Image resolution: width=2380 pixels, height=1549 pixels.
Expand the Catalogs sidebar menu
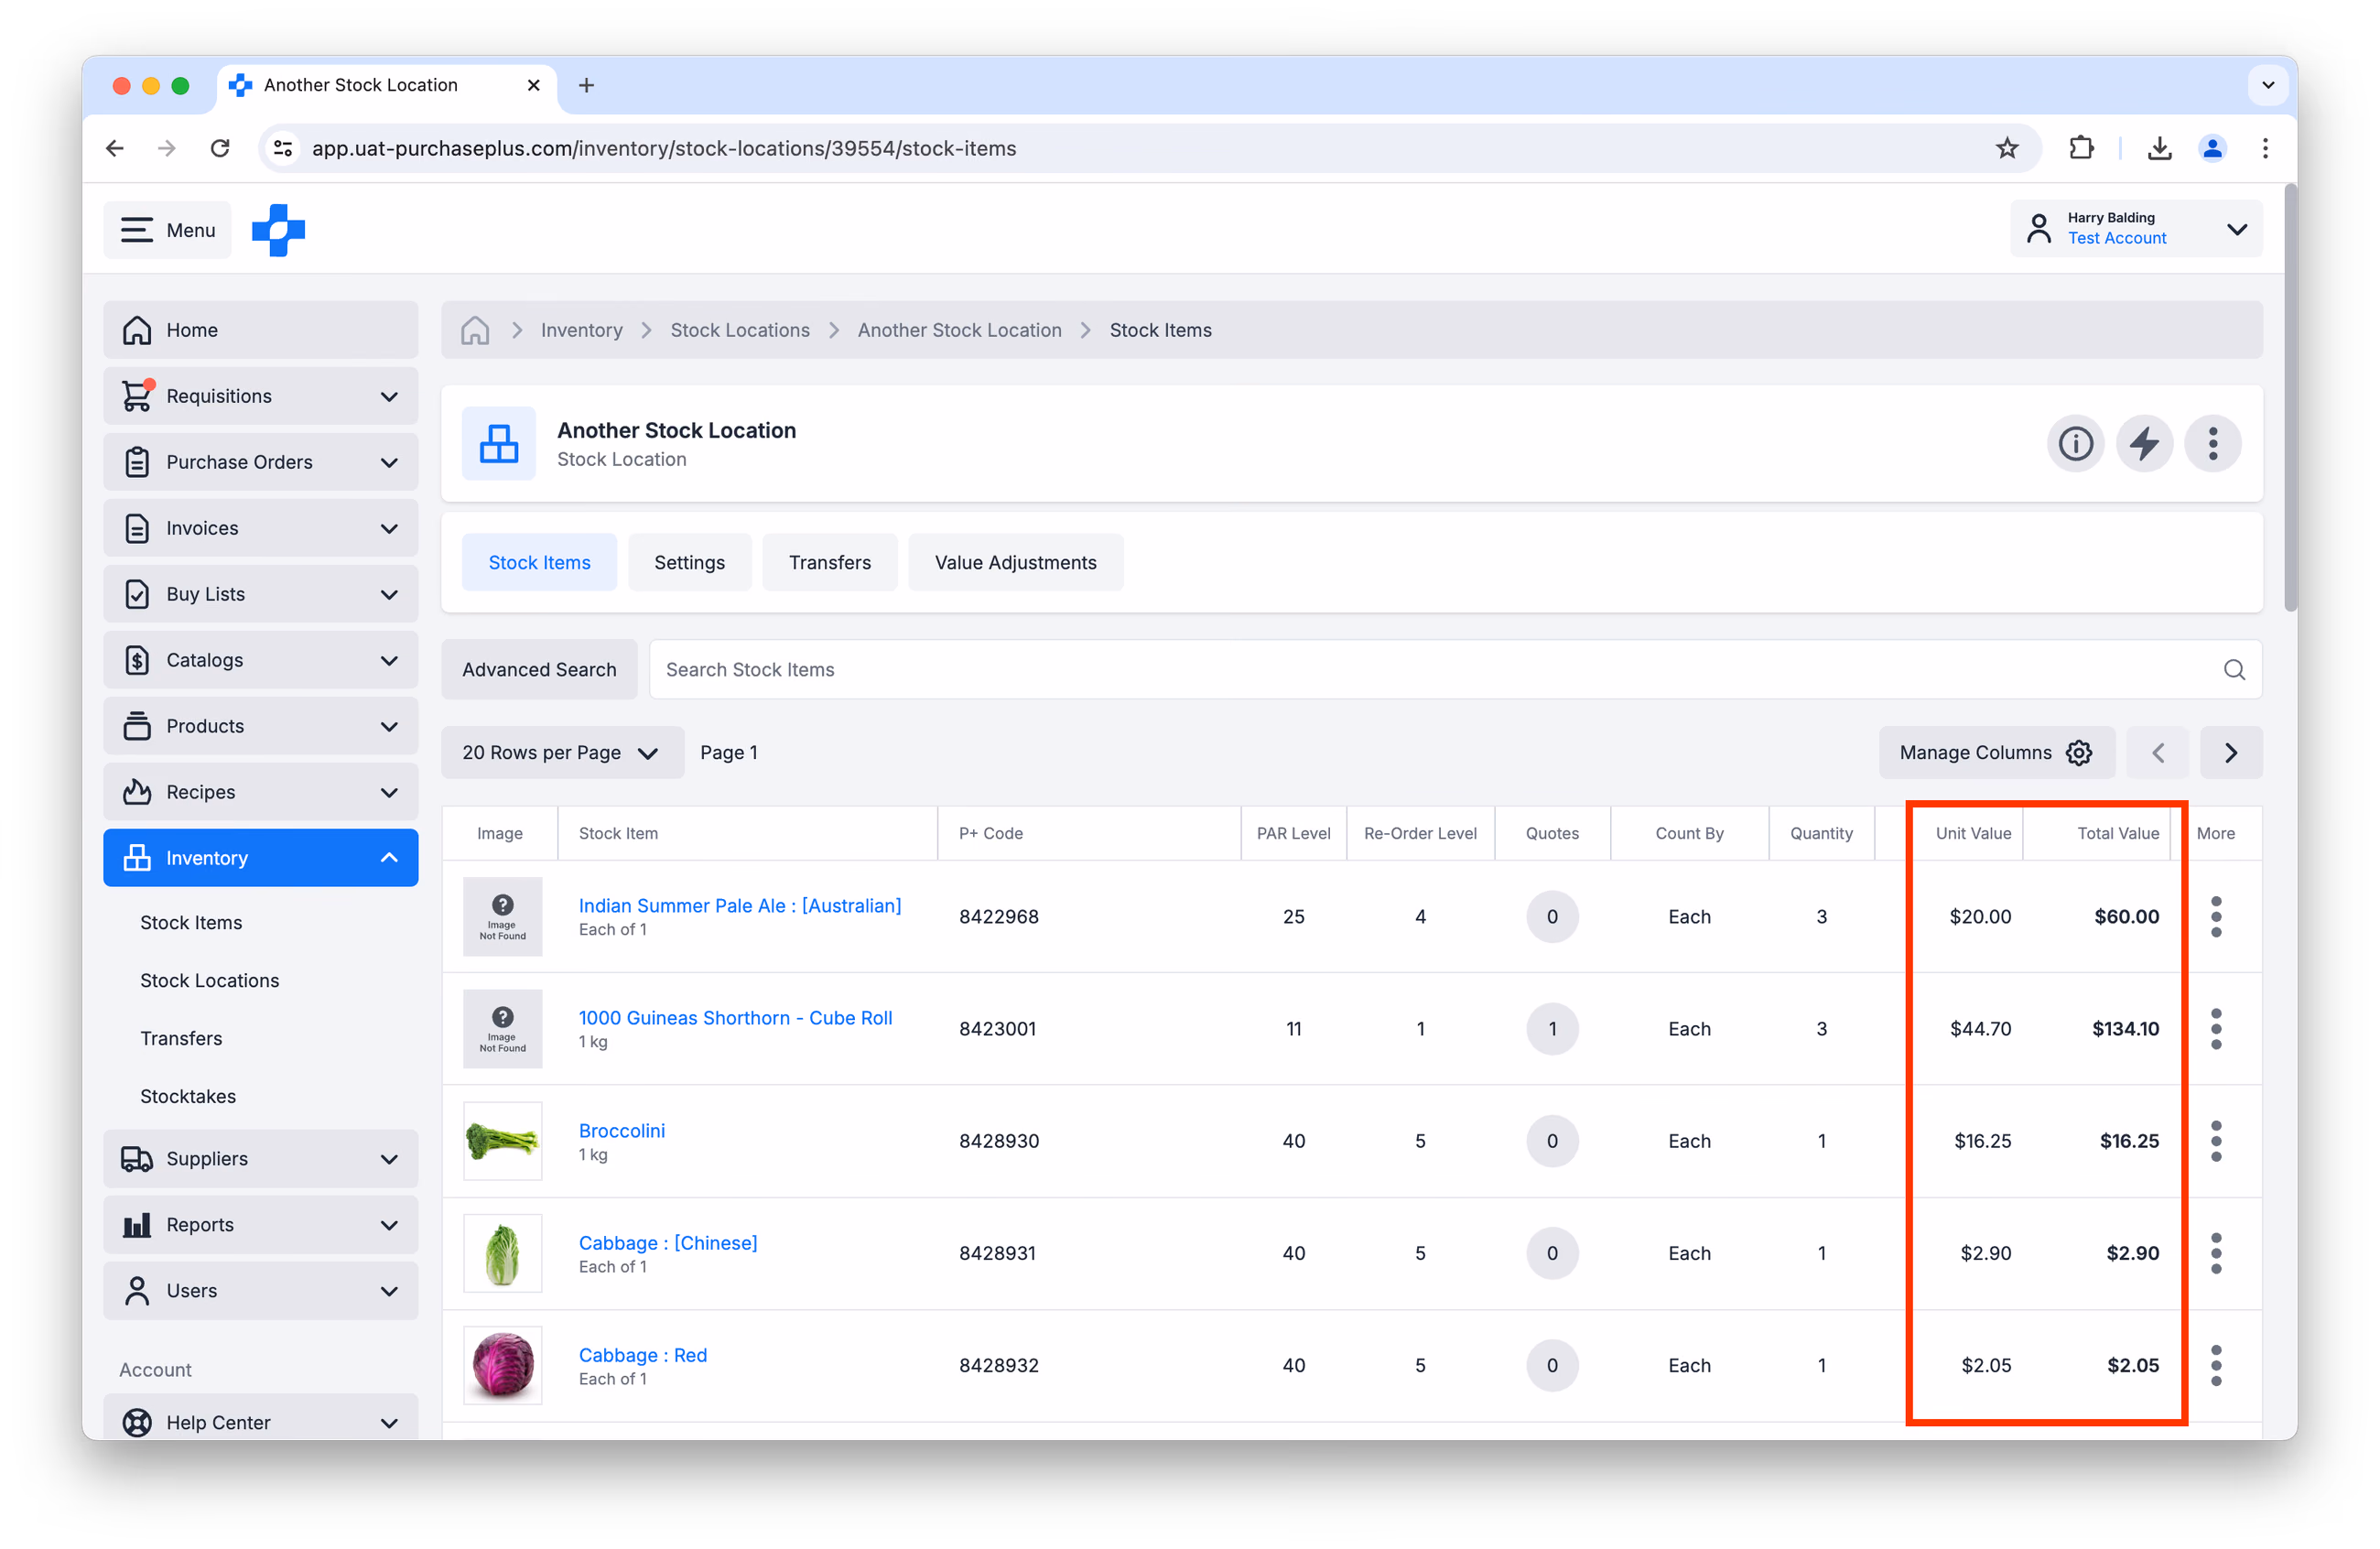coord(260,660)
